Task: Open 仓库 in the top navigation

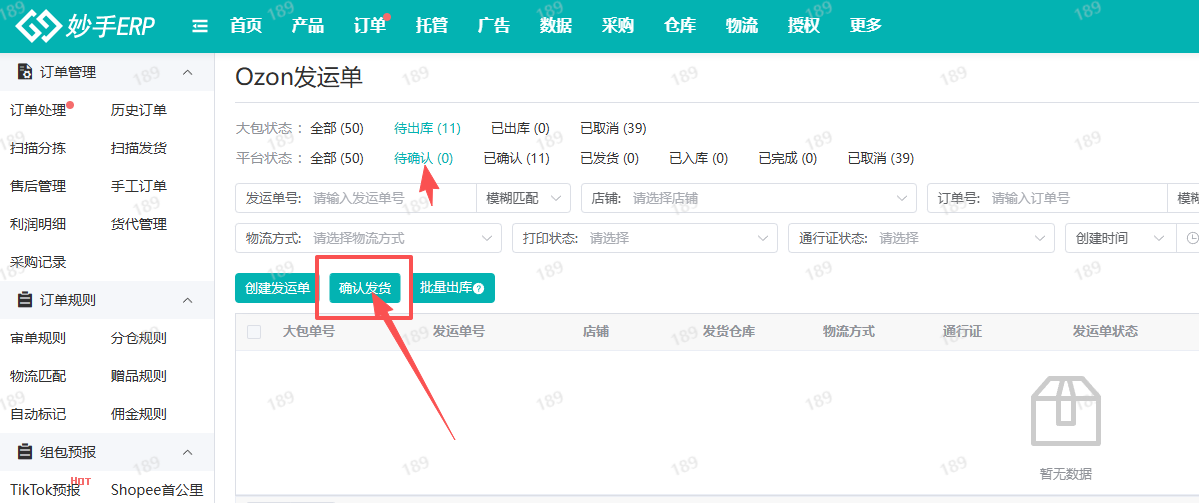Action: (680, 25)
